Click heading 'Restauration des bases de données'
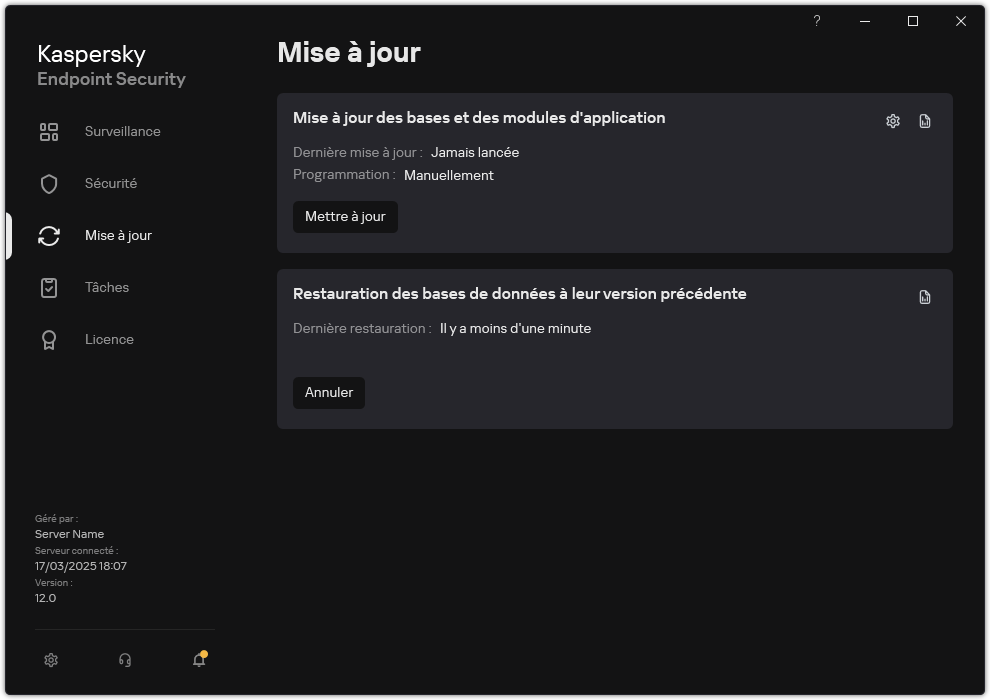The image size is (990, 700). pyautogui.click(x=519, y=294)
